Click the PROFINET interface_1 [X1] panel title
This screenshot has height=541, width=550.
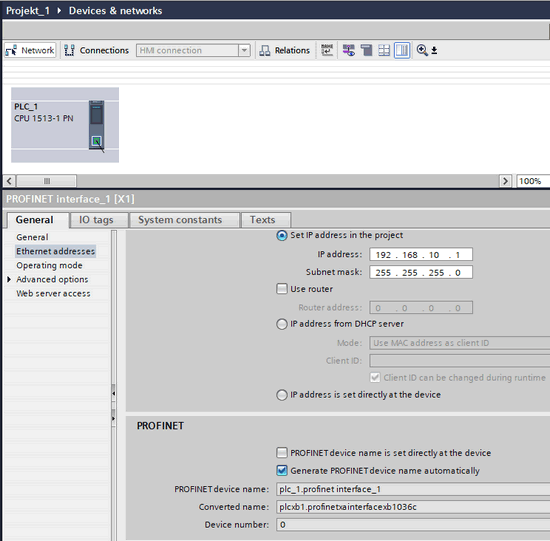click(x=70, y=199)
